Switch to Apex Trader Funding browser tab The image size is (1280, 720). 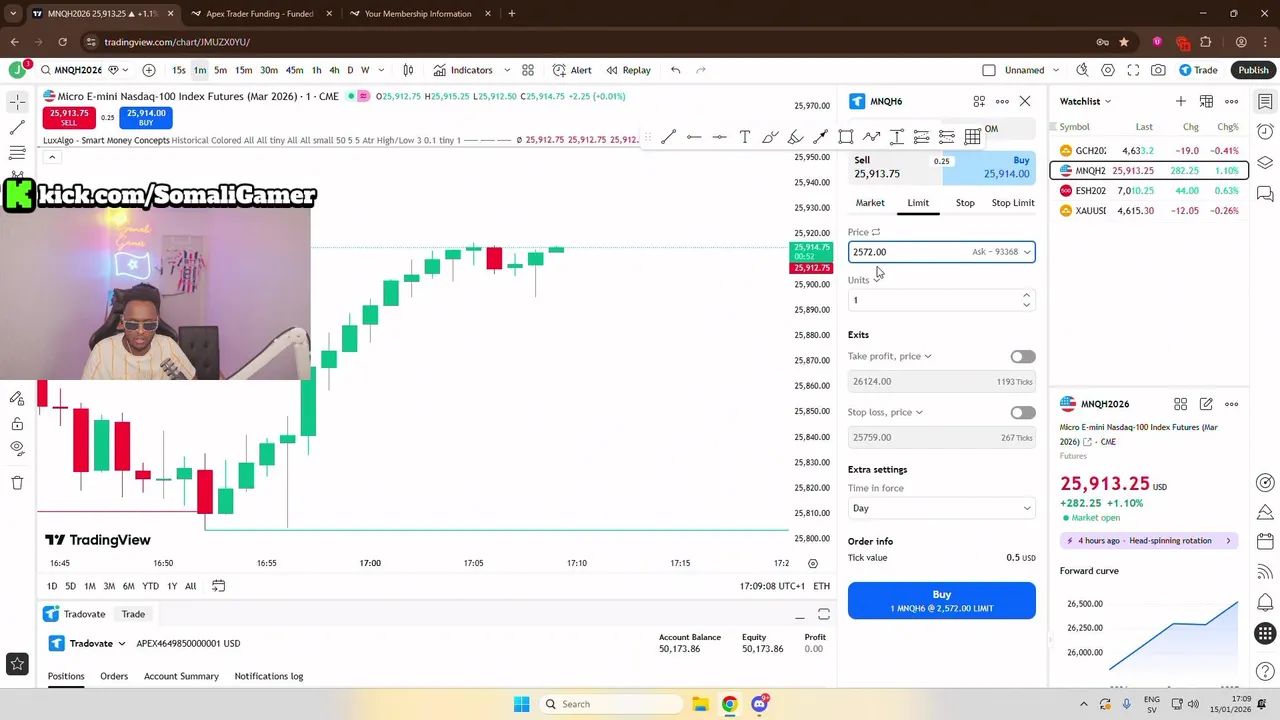click(260, 14)
